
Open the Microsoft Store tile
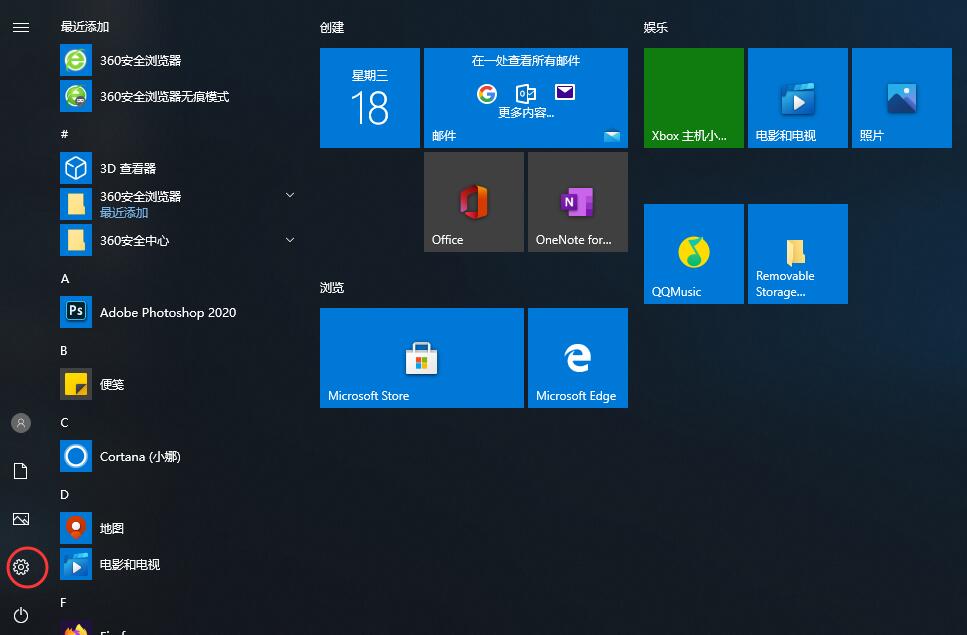coord(422,358)
